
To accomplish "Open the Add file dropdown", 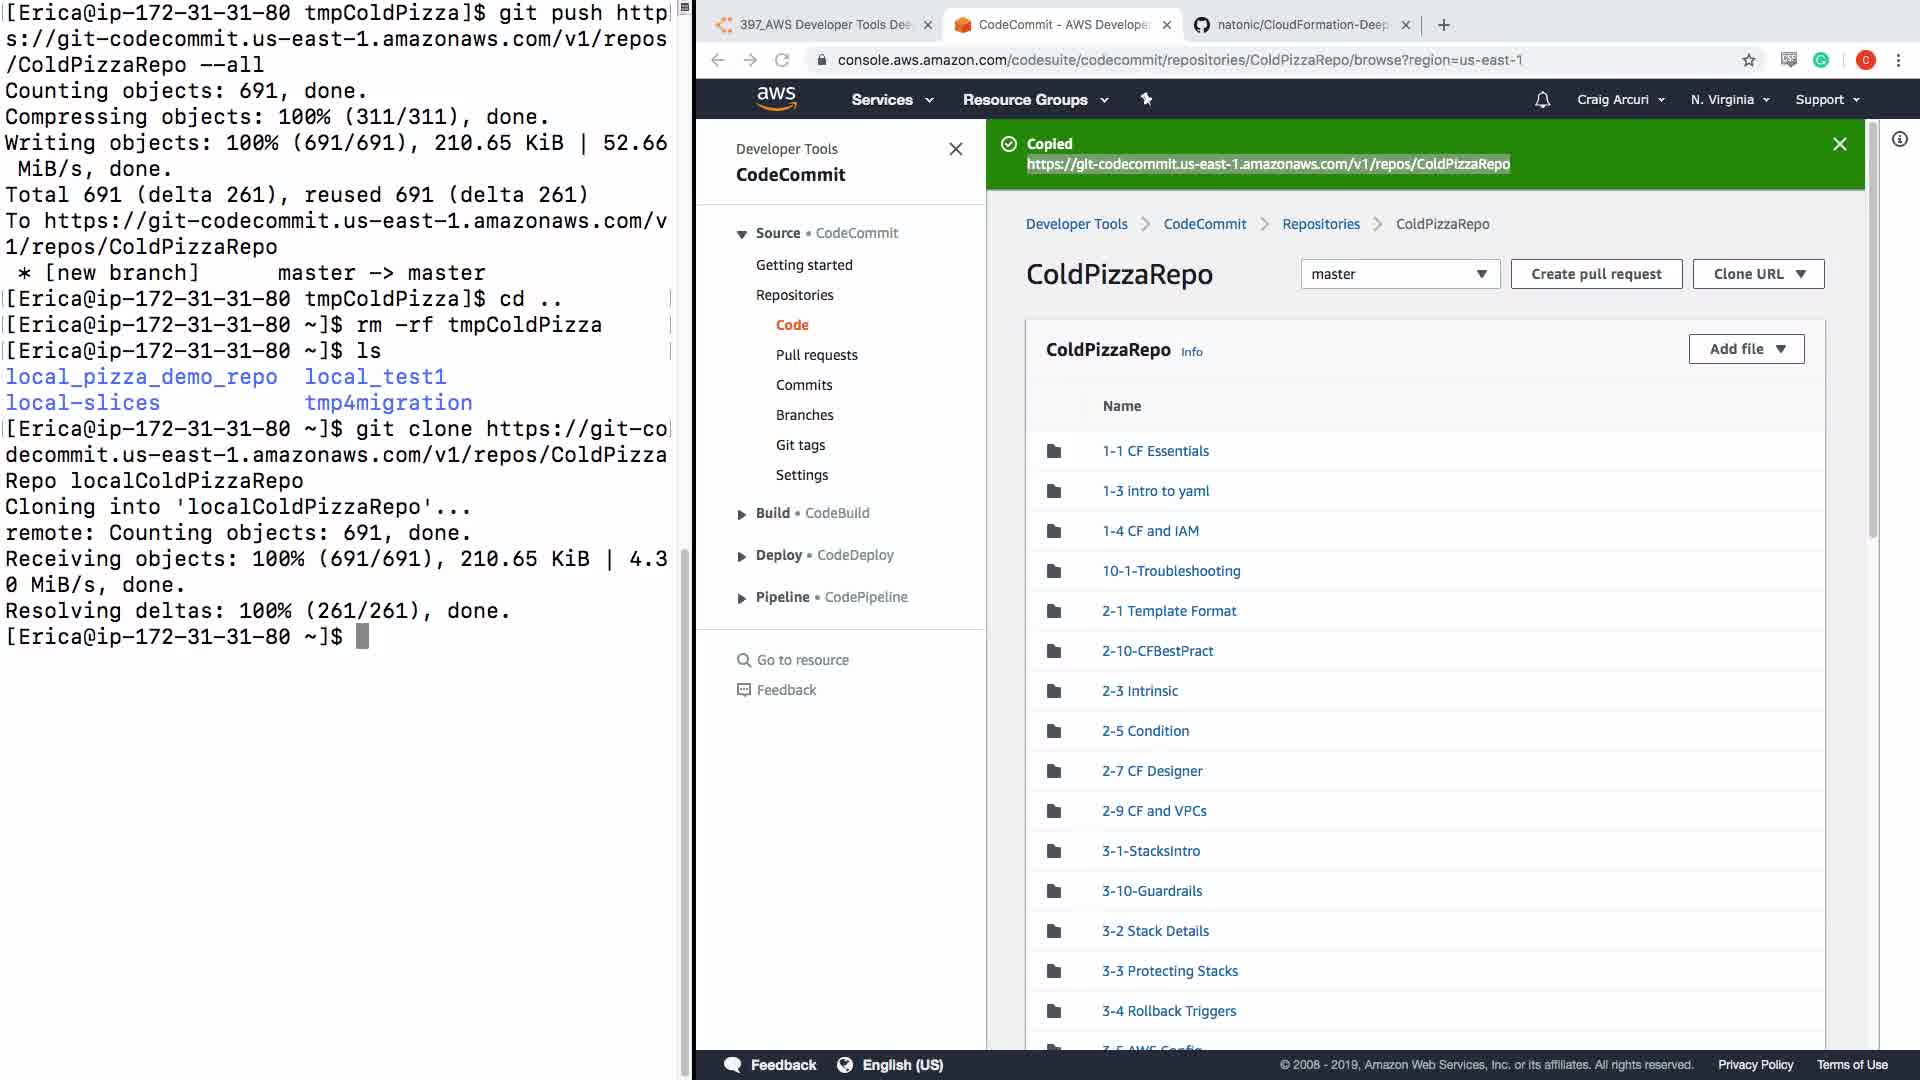I will tap(1746, 349).
